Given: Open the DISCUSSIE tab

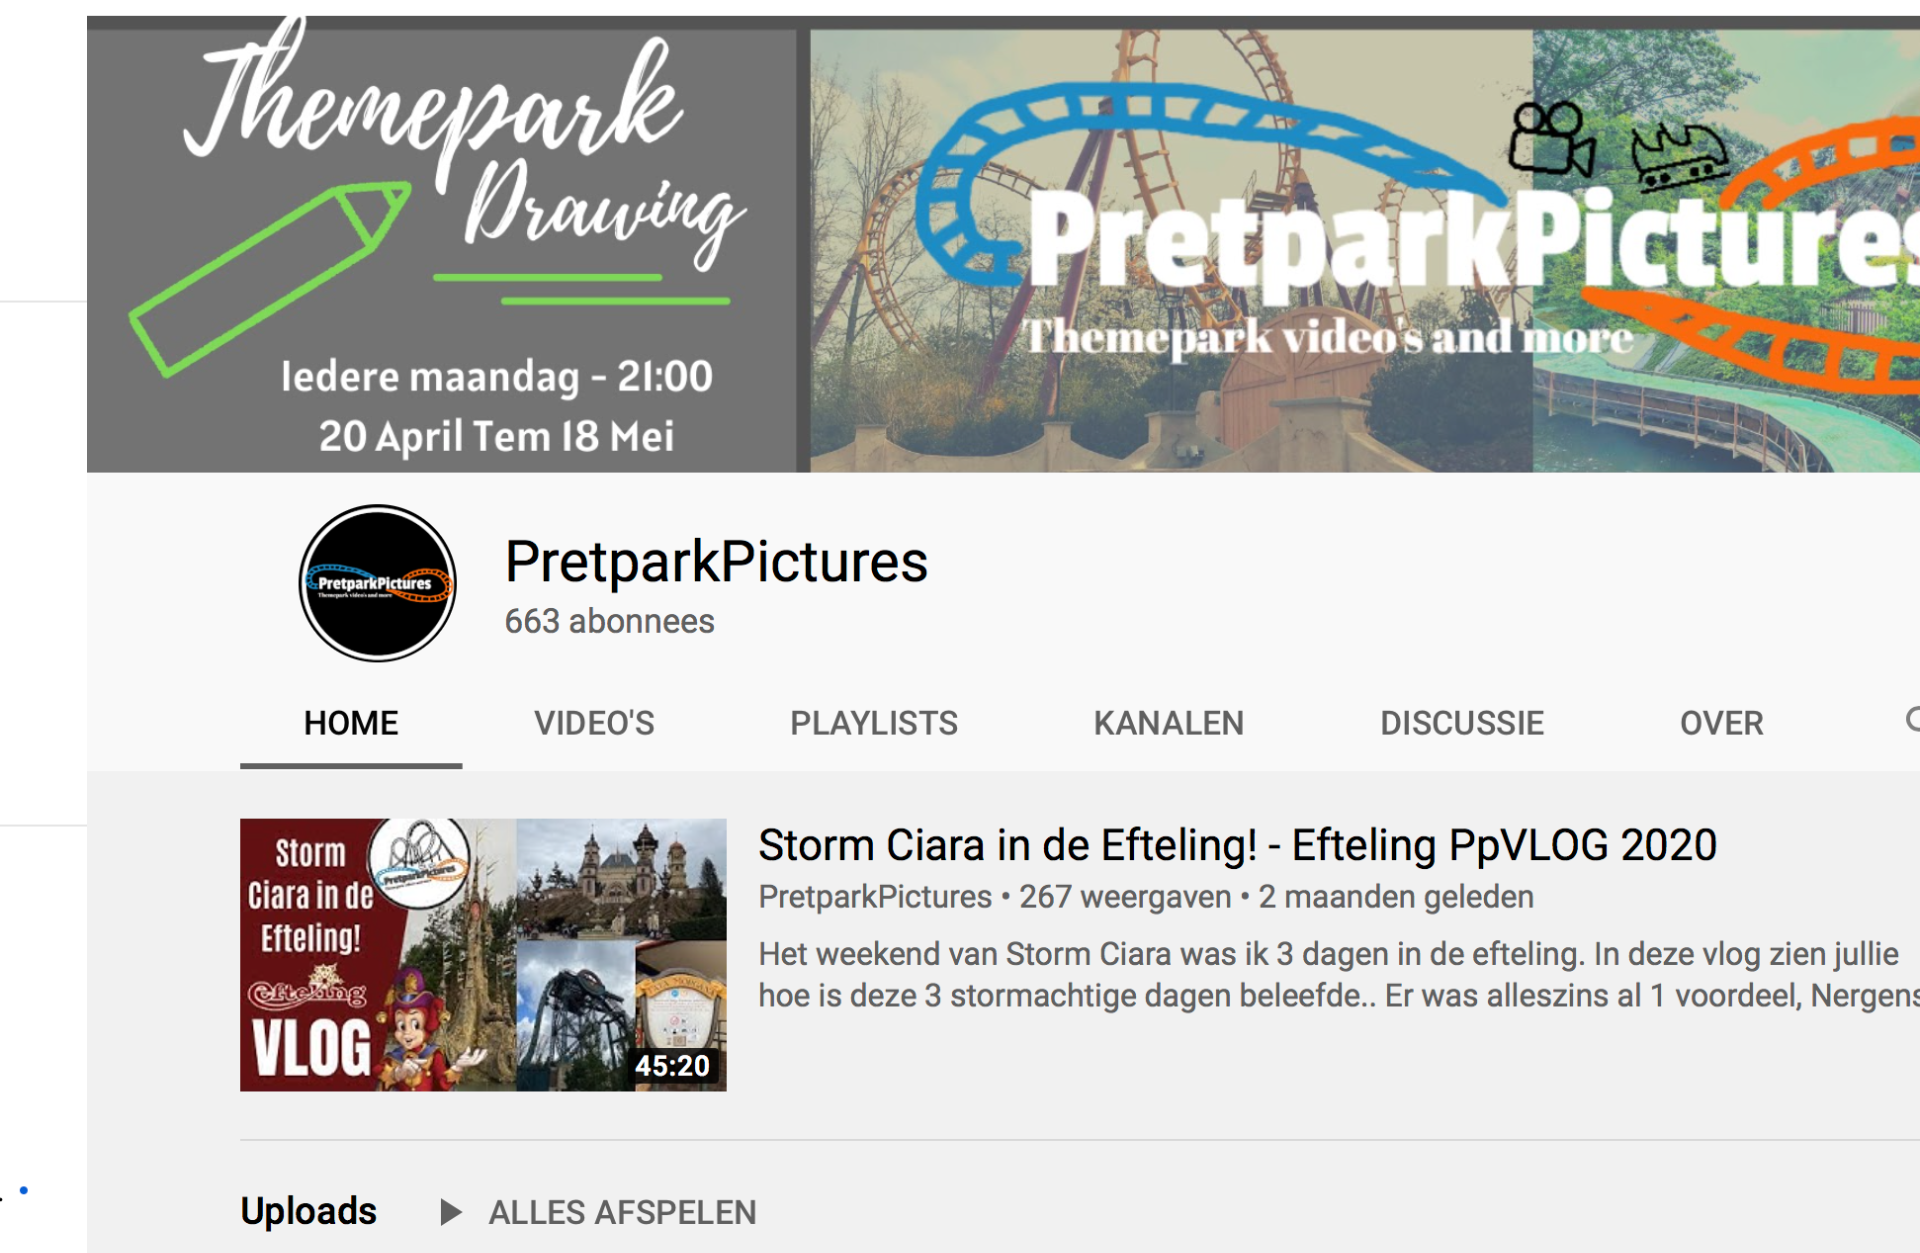Looking at the screenshot, I should (1462, 723).
